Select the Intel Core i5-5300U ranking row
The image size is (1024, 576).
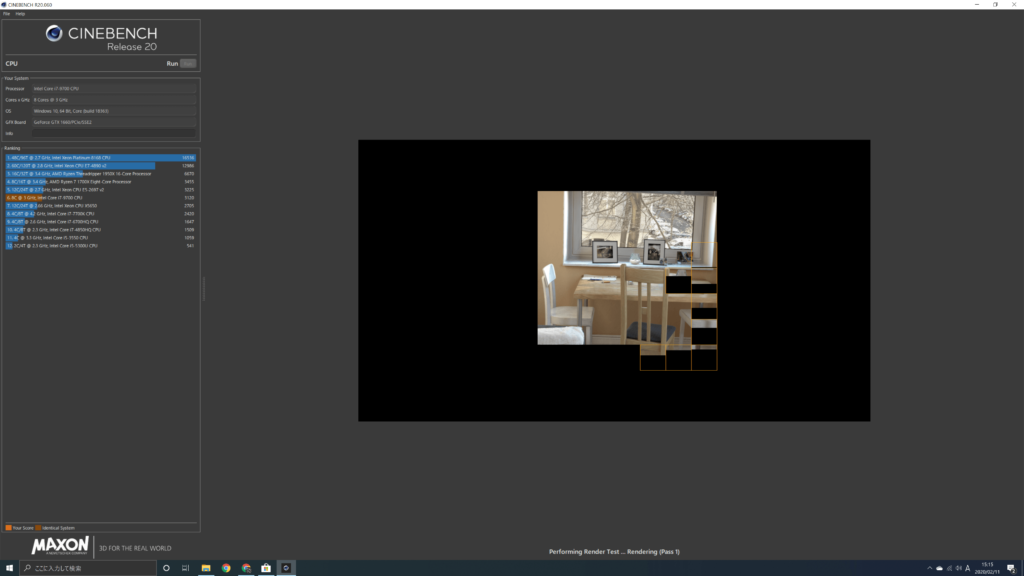point(101,246)
